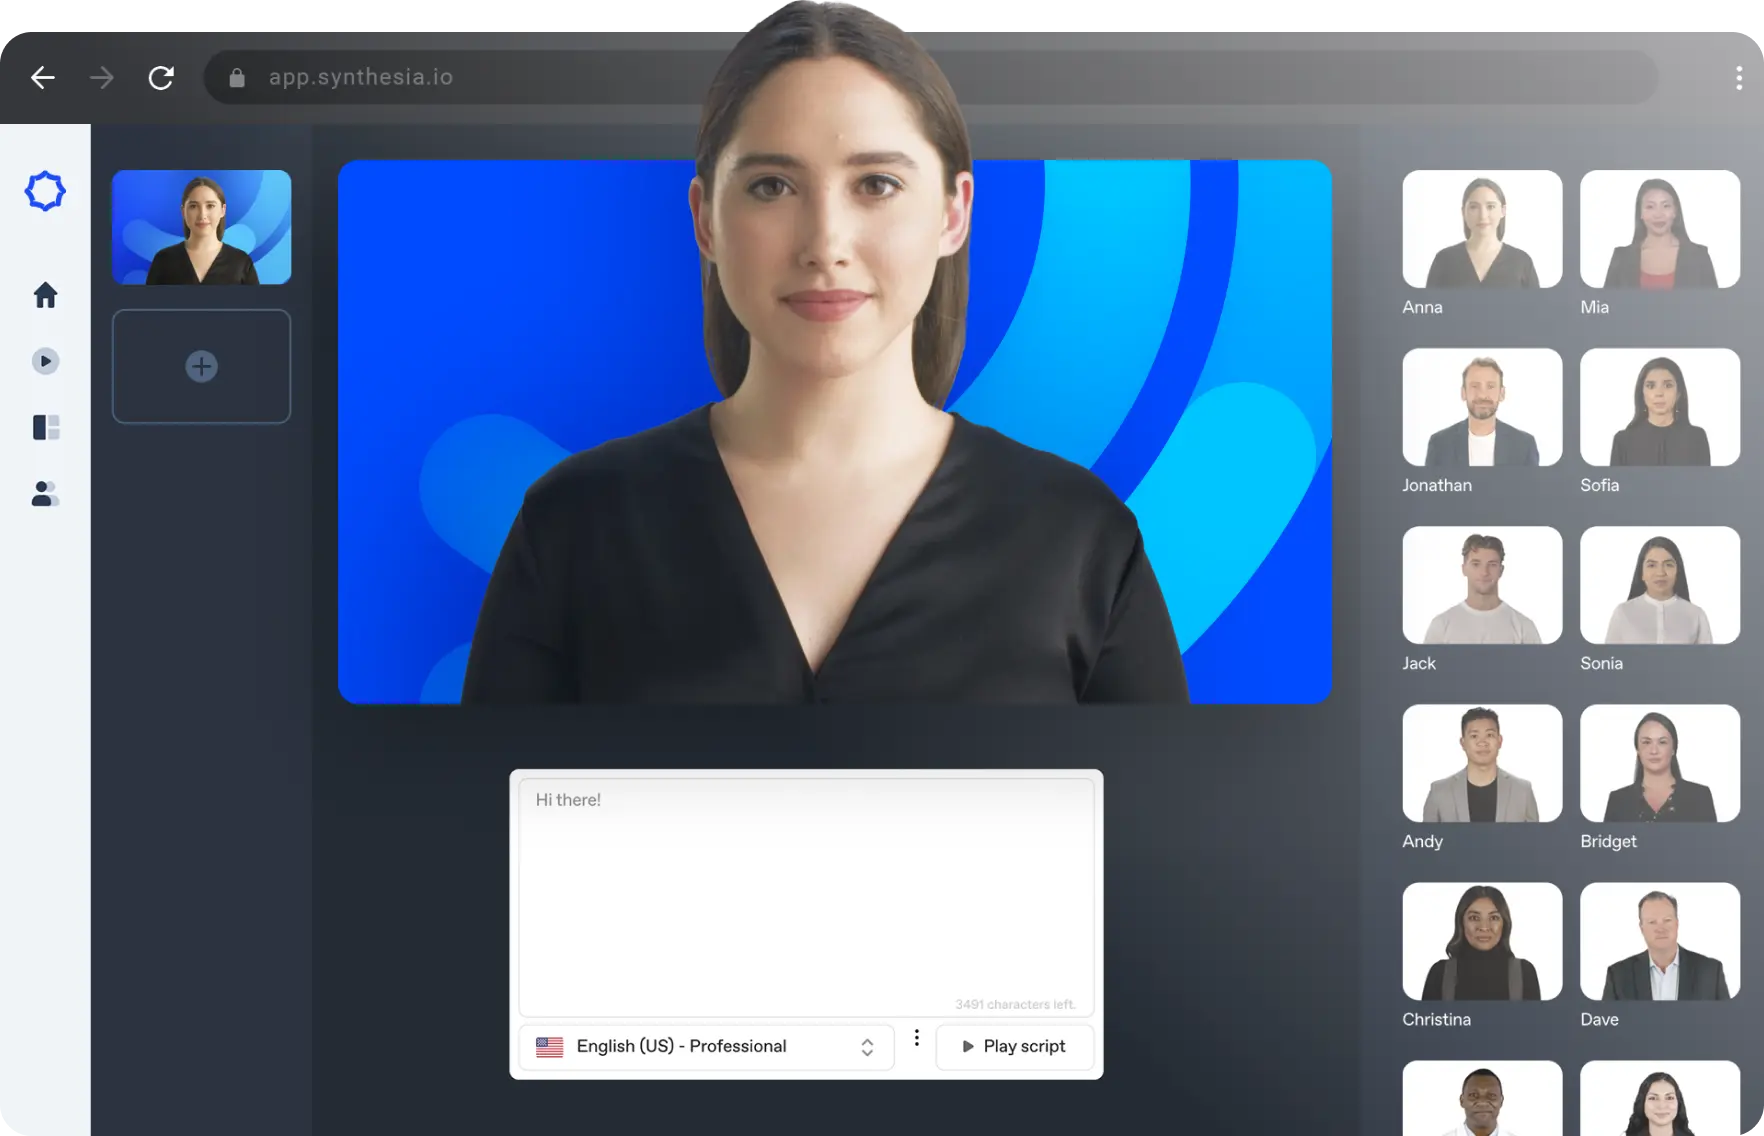Open the avatars people icon in sidebar
This screenshot has height=1136, width=1764.
tap(45, 494)
